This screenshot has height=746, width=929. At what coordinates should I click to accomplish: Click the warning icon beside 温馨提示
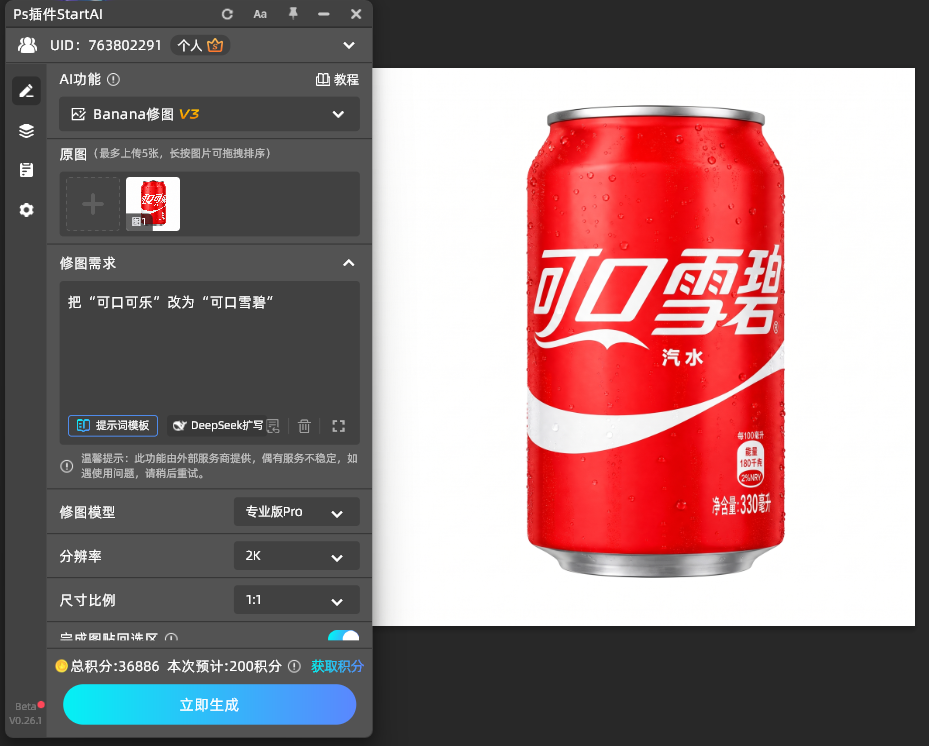click(67, 466)
